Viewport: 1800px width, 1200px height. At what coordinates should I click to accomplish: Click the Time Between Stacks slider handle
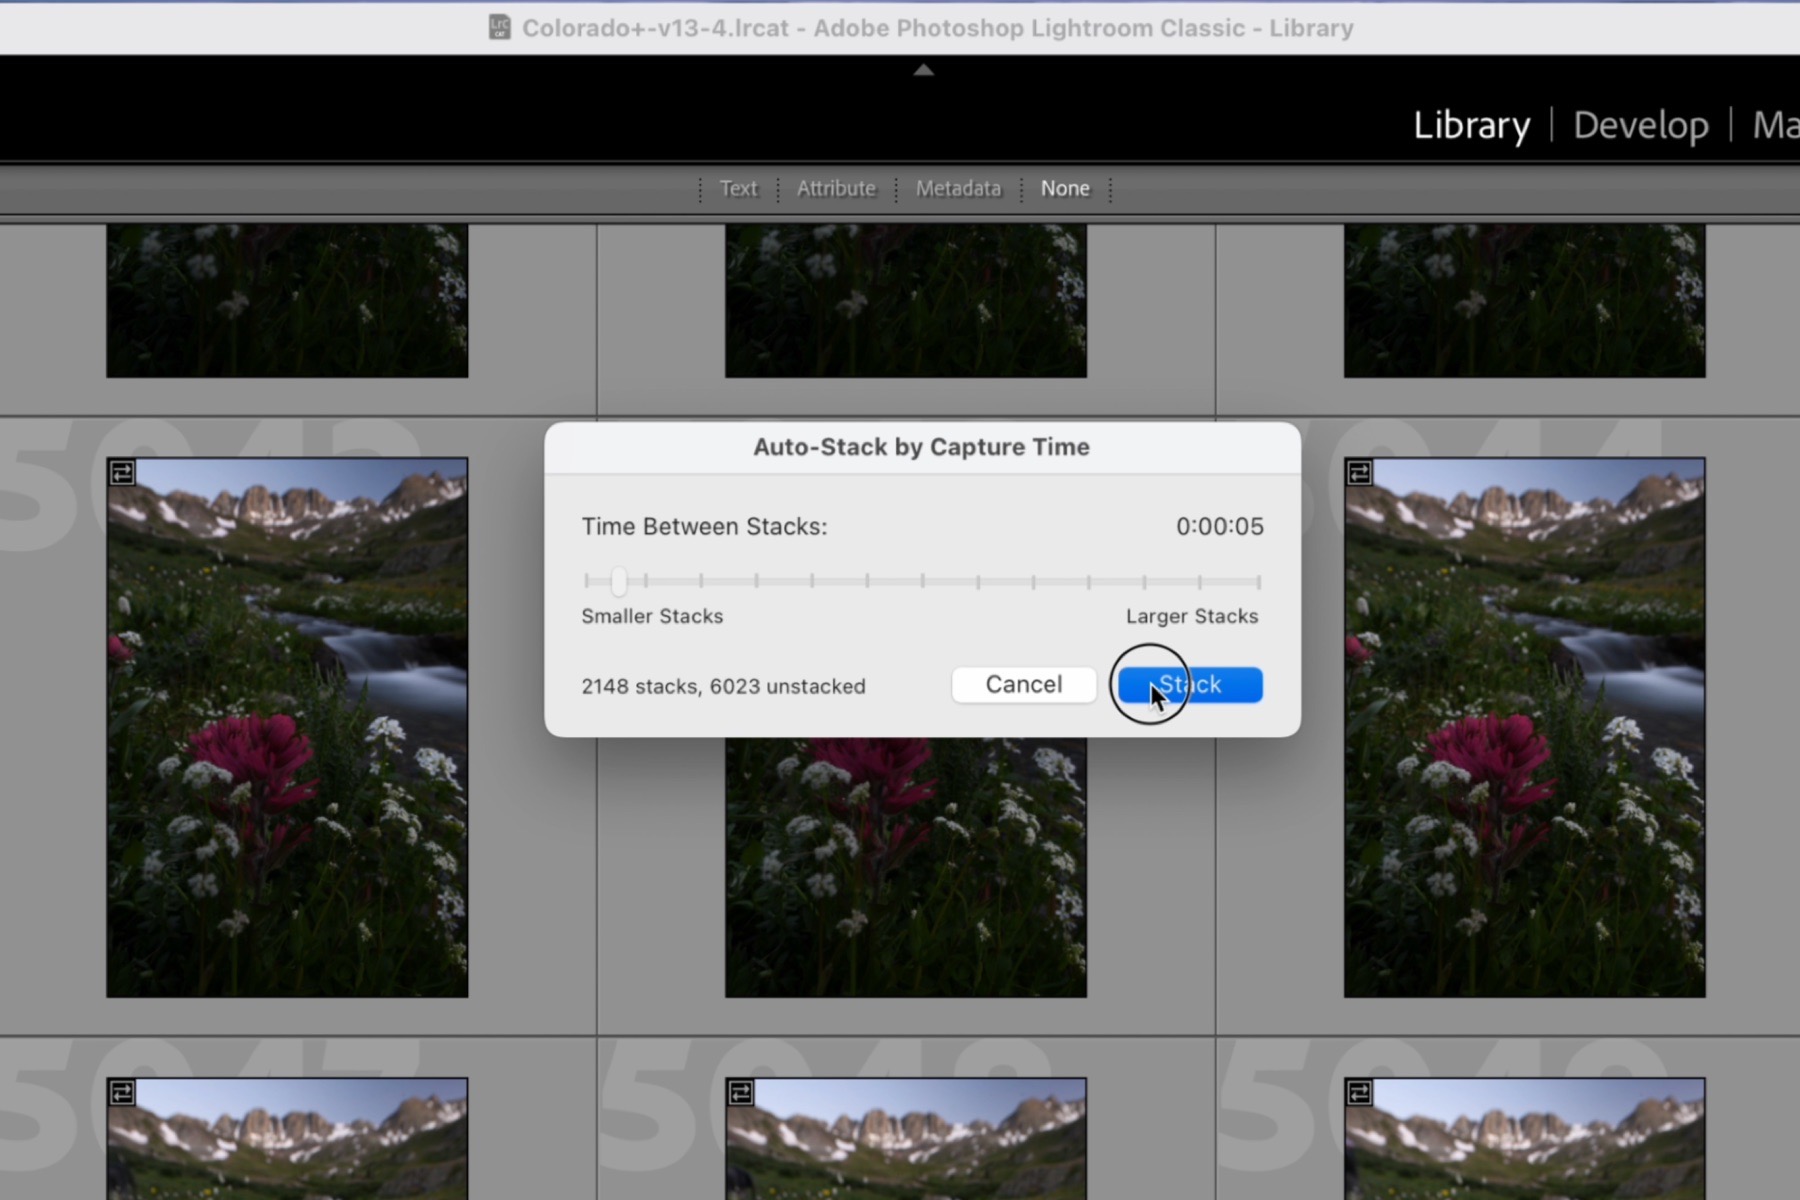619,581
